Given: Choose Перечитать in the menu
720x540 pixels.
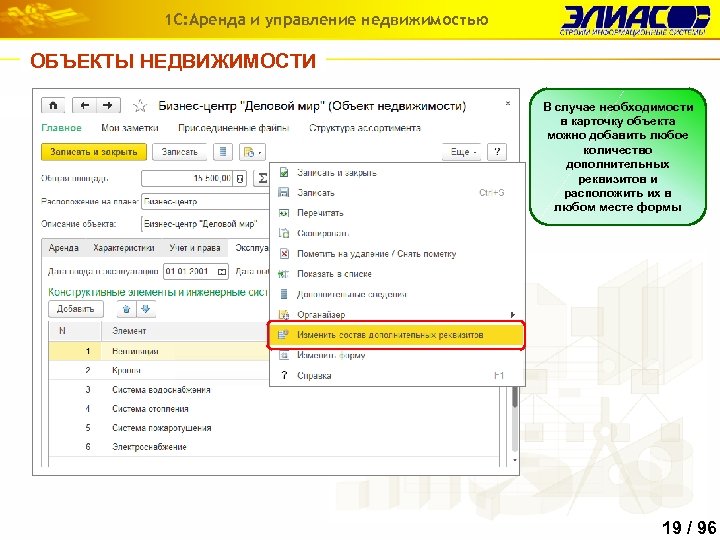Looking at the screenshot, I should [397, 213].
